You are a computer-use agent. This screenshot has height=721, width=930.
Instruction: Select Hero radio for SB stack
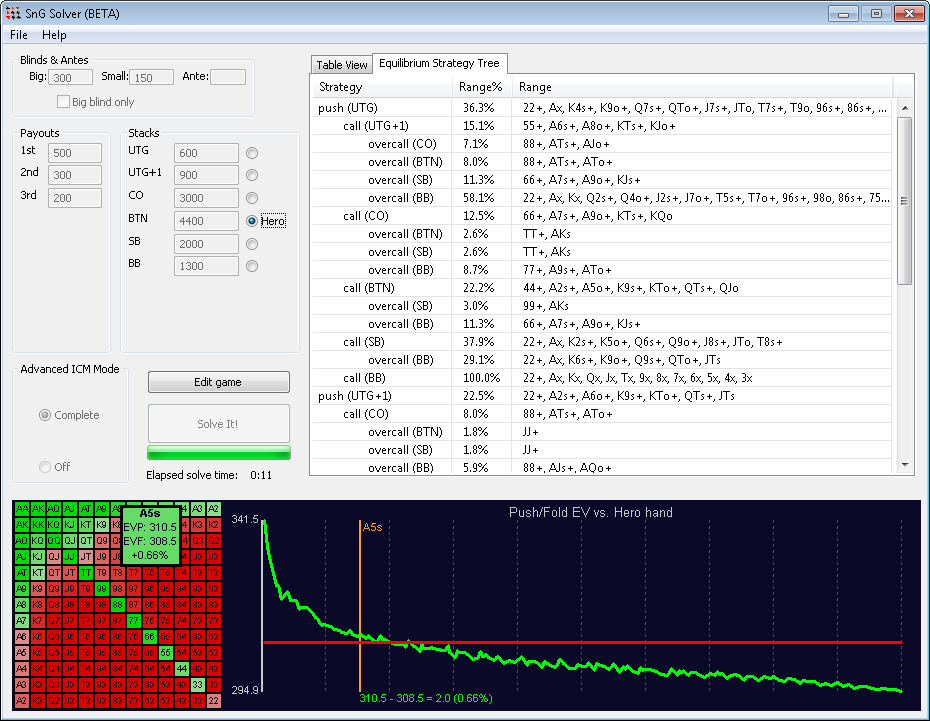[x=252, y=244]
